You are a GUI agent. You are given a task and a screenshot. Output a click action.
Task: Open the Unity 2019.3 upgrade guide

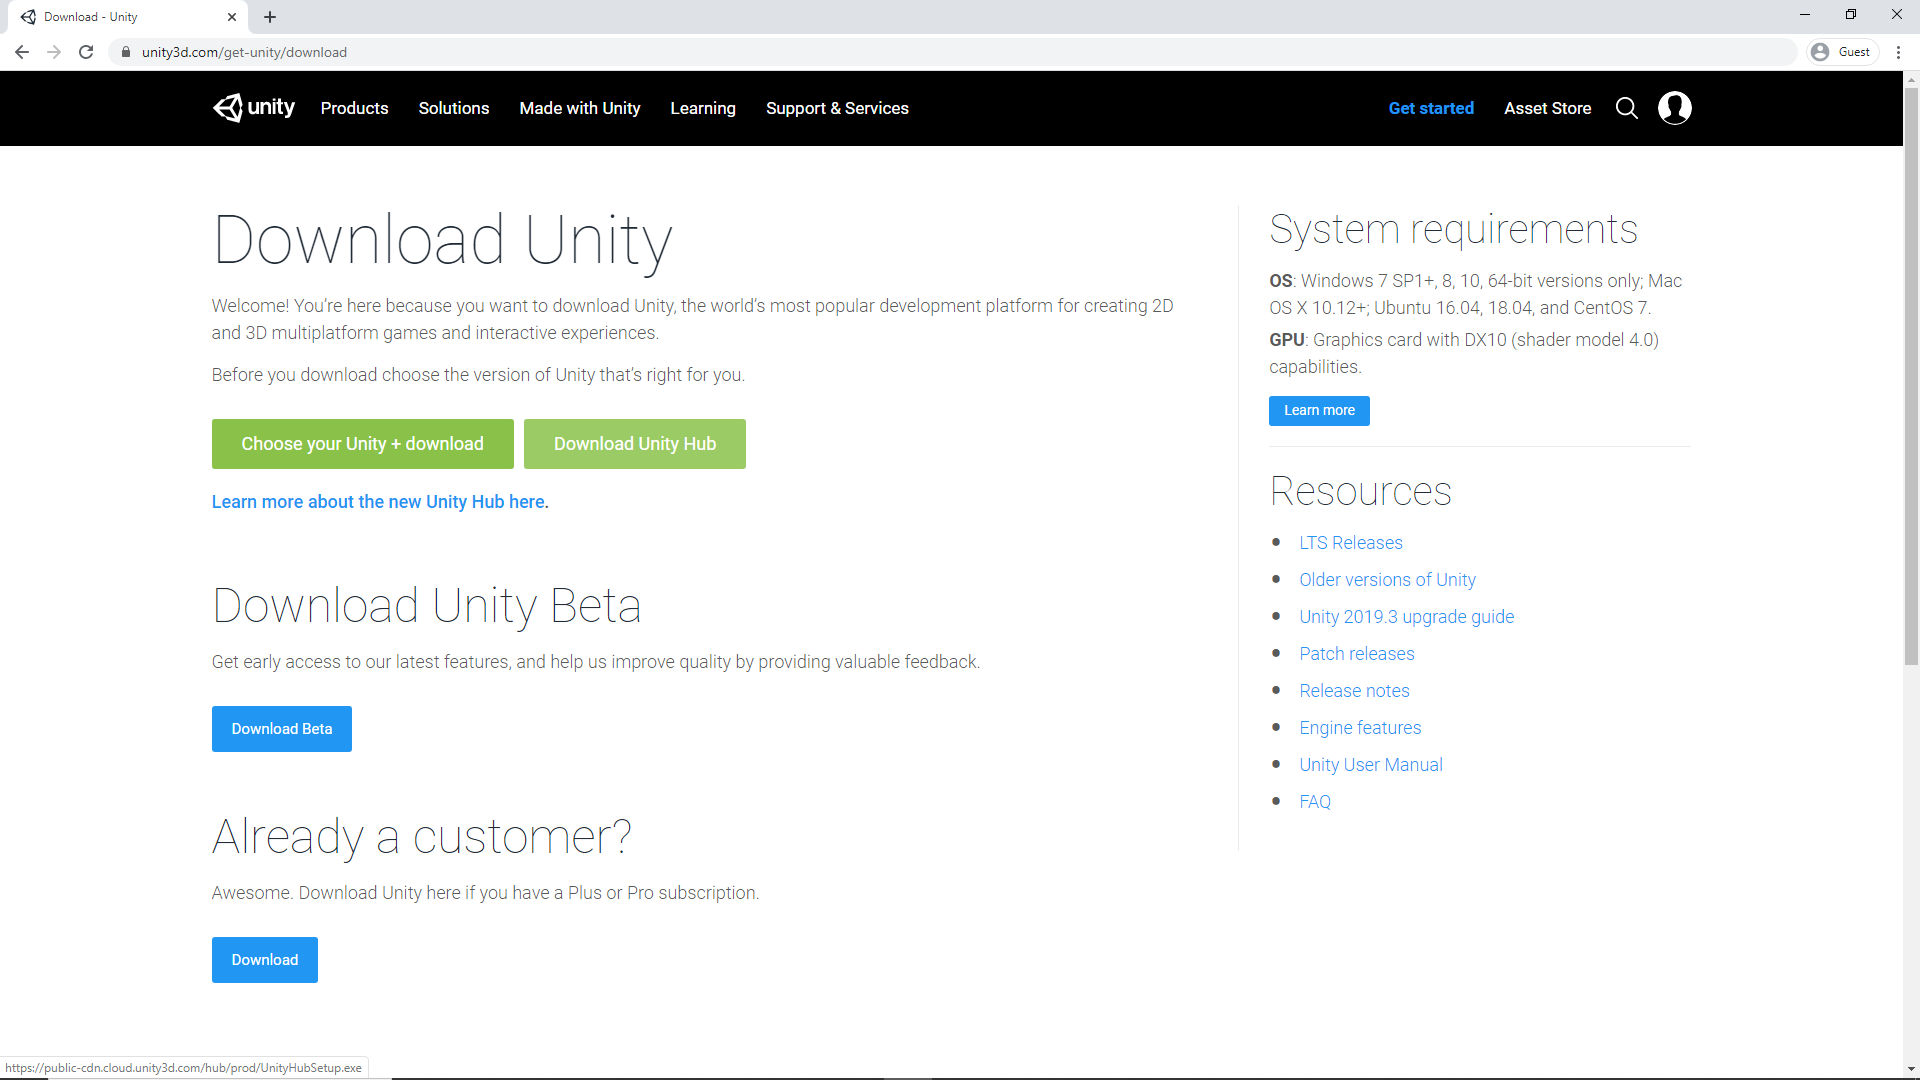(x=1406, y=617)
